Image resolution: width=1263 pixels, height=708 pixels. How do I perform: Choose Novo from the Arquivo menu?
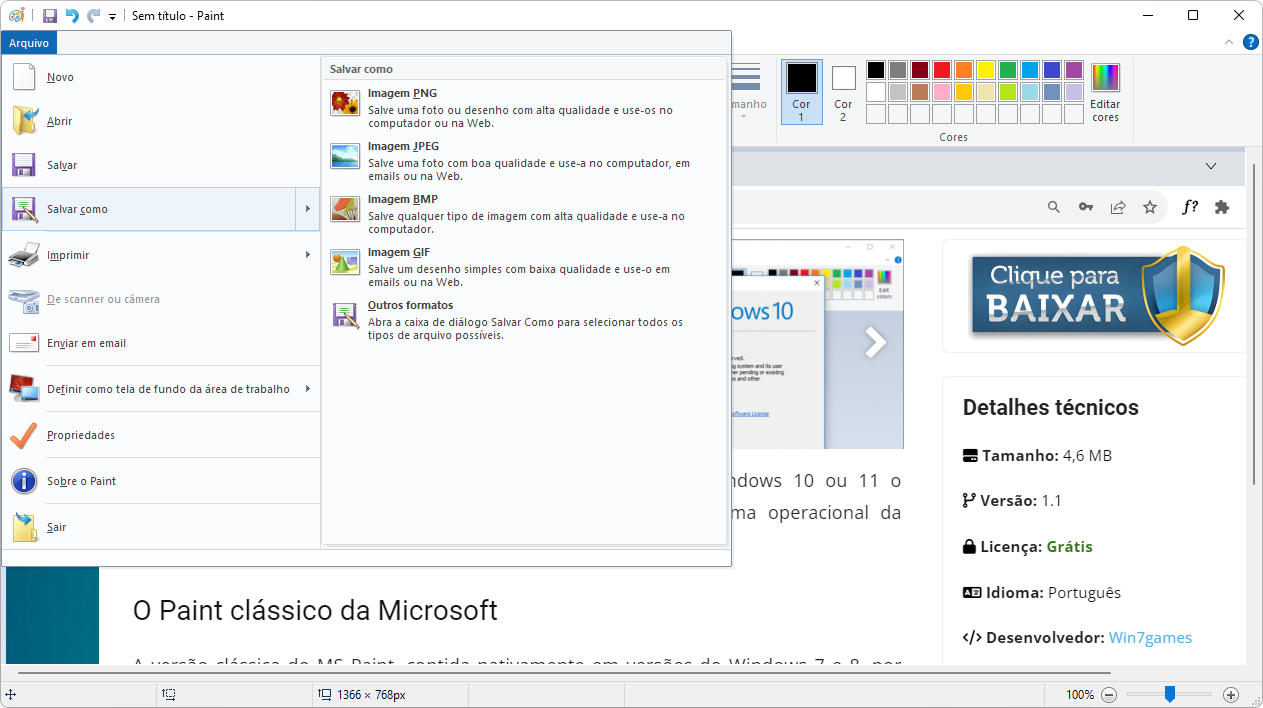(161, 77)
